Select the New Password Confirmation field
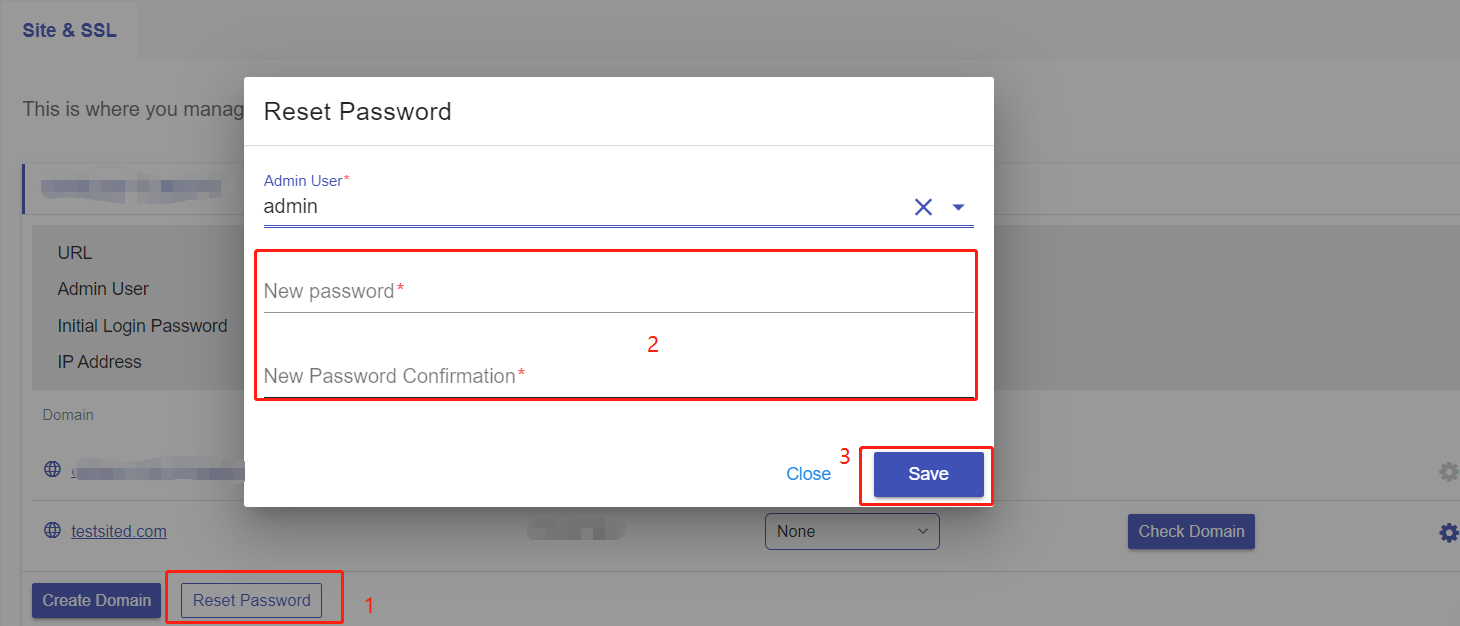The width and height of the screenshot is (1460, 626). pyautogui.click(x=618, y=376)
